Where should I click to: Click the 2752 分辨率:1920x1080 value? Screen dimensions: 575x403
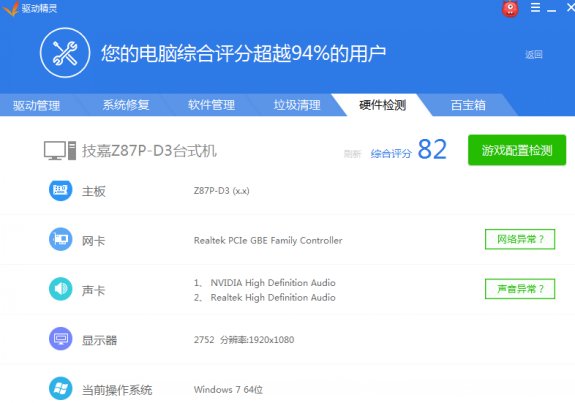244,340
